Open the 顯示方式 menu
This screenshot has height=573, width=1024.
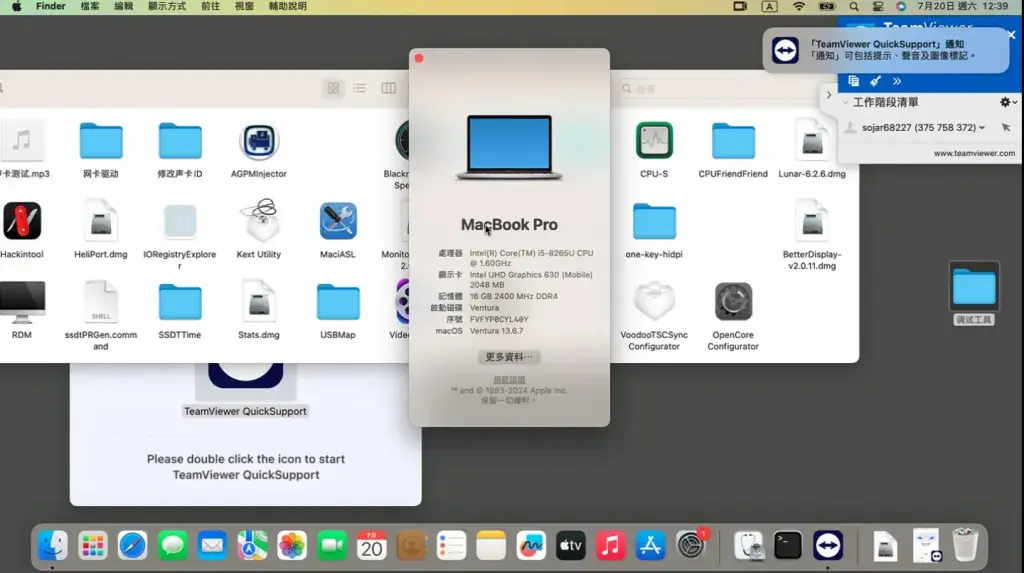[167, 7]
